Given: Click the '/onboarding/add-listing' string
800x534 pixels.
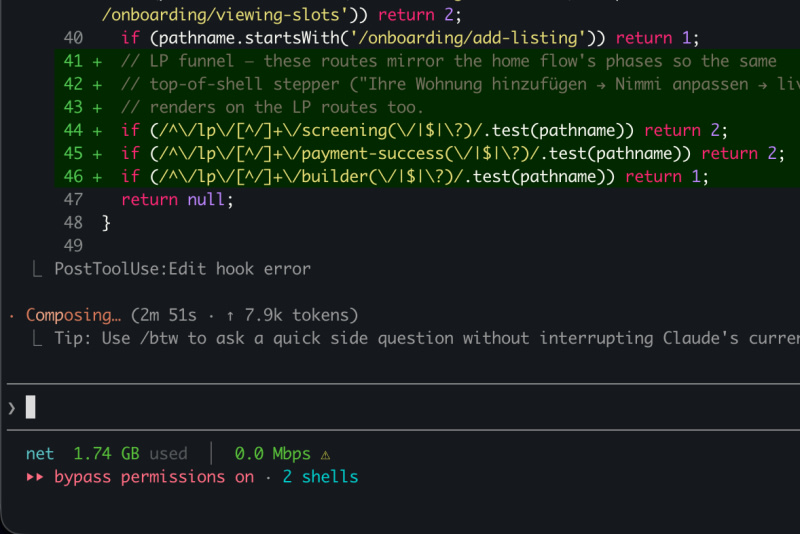Looking at the screenshot, I should pos(467,38).
